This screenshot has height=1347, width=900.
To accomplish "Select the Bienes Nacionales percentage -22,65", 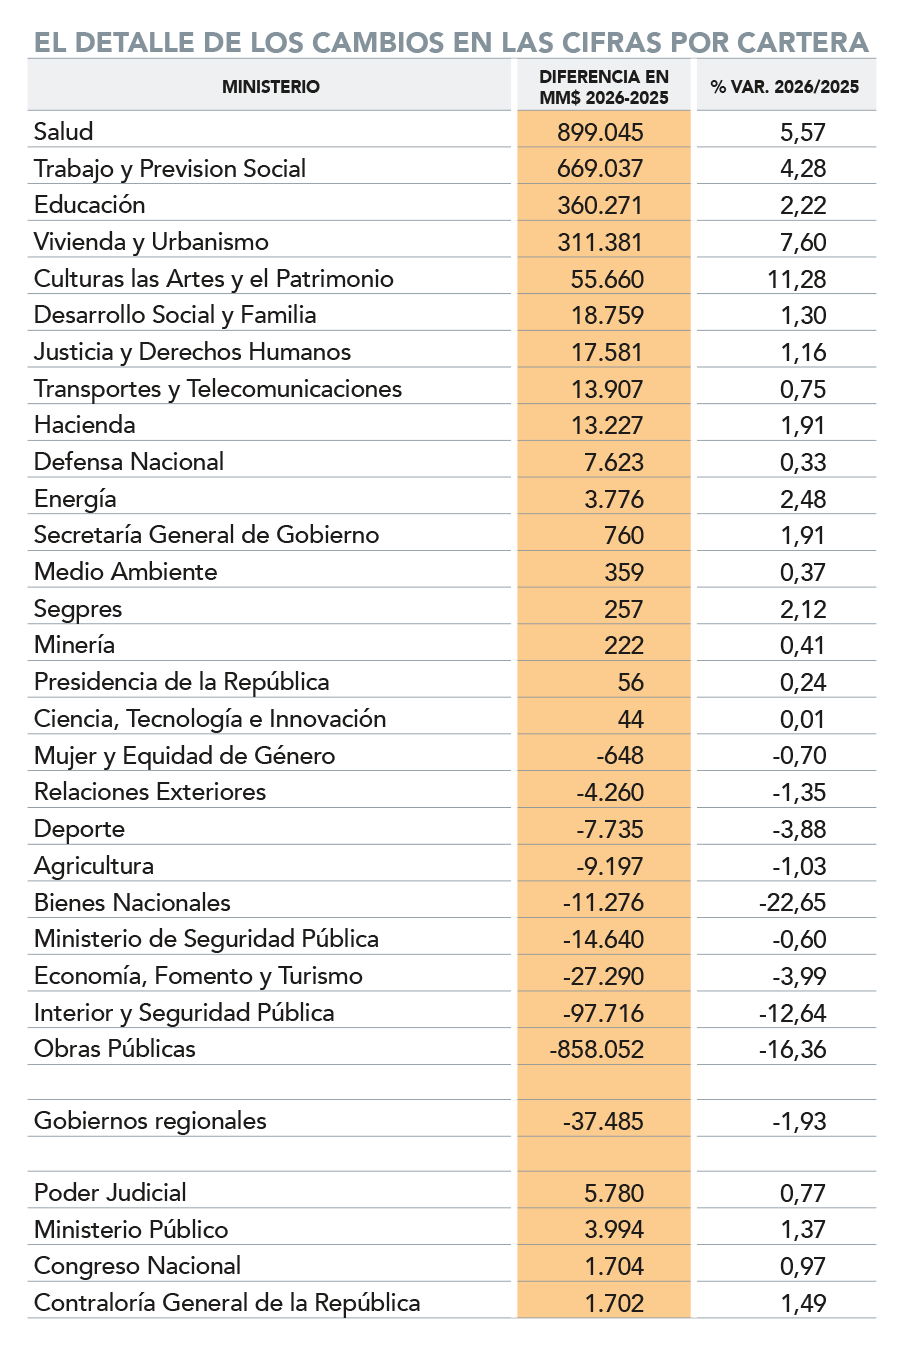I will pyautogui.click(x=792, y=902).
